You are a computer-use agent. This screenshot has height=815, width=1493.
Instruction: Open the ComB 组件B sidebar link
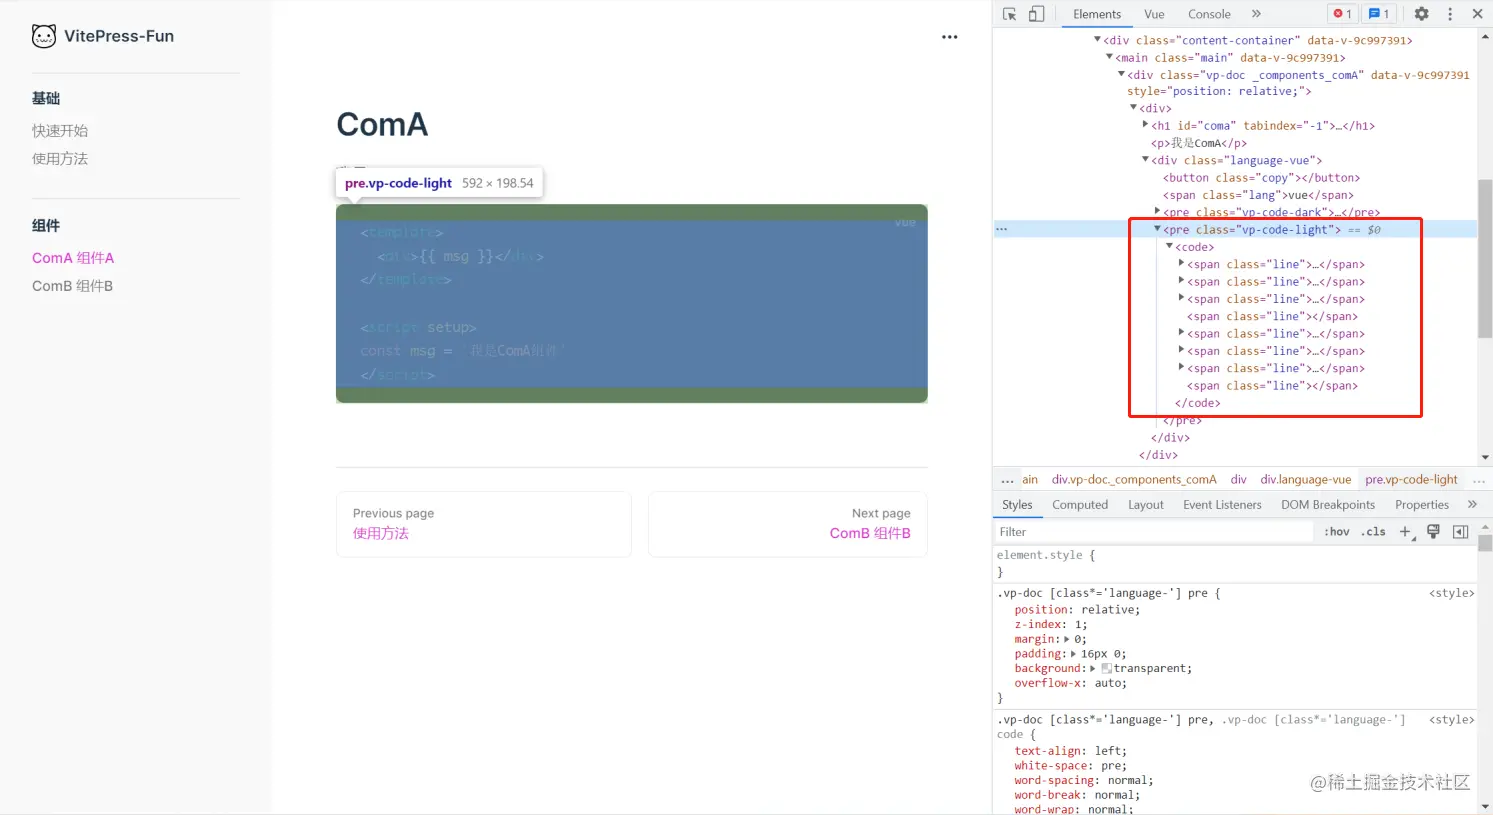point(72,286)
